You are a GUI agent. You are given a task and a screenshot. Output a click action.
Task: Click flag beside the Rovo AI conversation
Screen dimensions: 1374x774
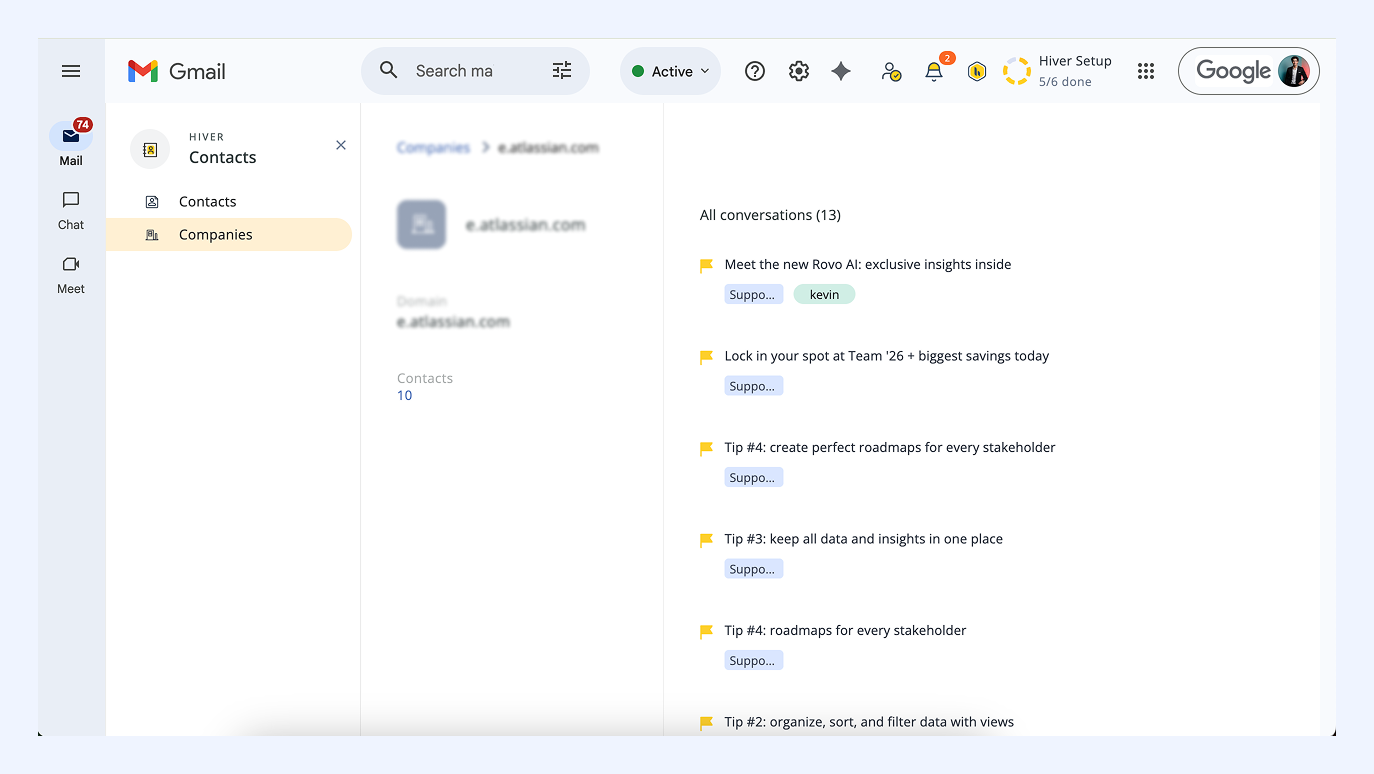706,265
